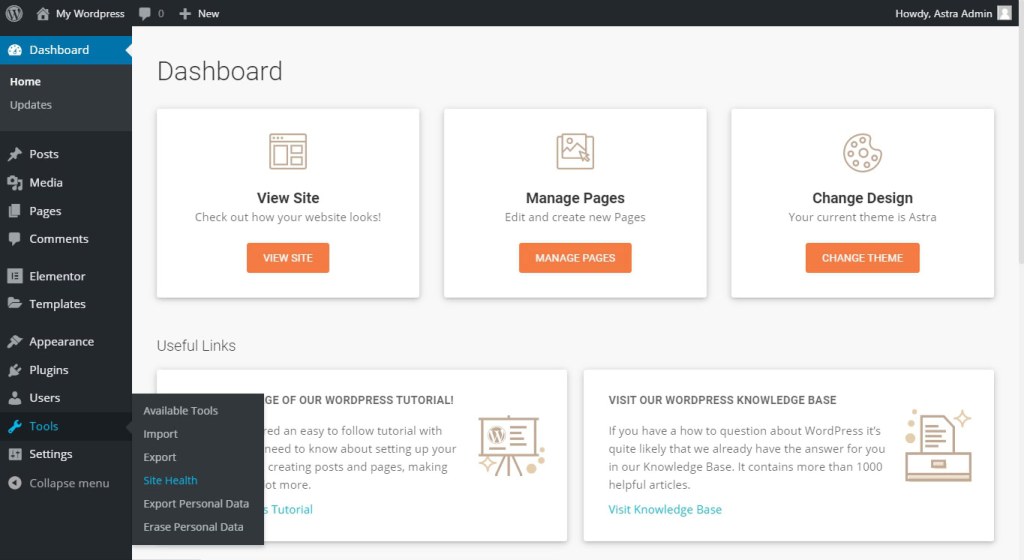Click the Appearance paintbrush icon
The width and height of the screenshot is (1024, 560).
15,342
